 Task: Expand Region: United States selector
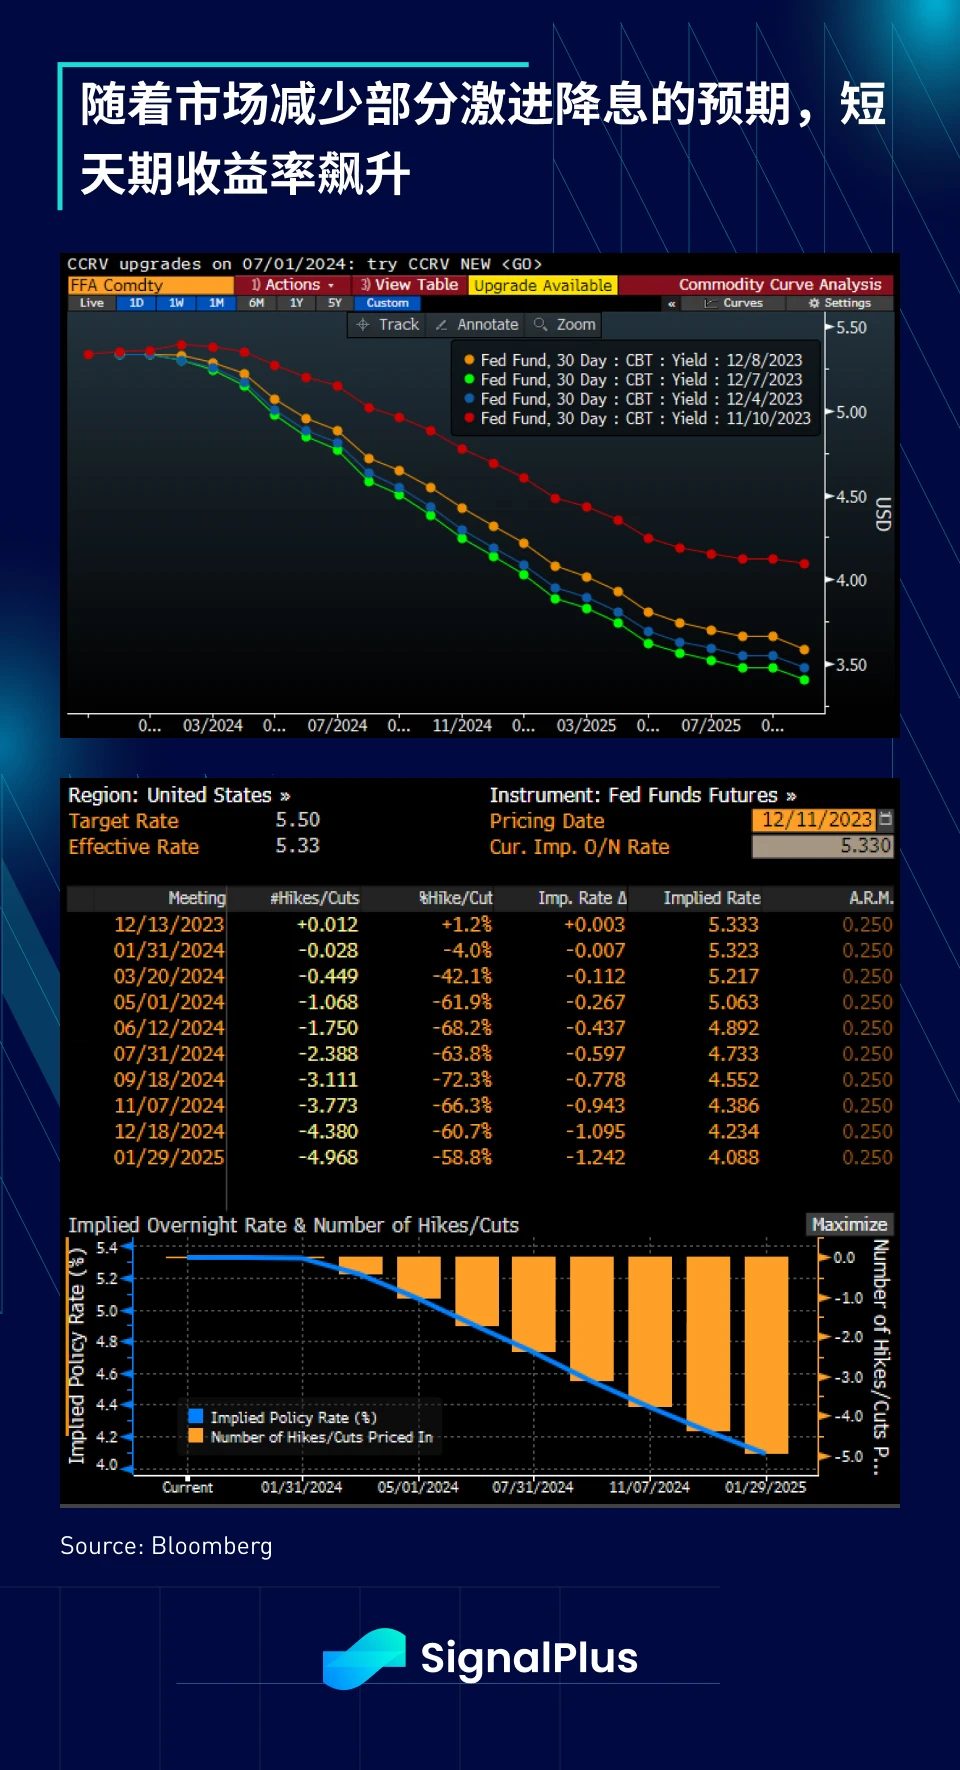(x=179, y=795)
